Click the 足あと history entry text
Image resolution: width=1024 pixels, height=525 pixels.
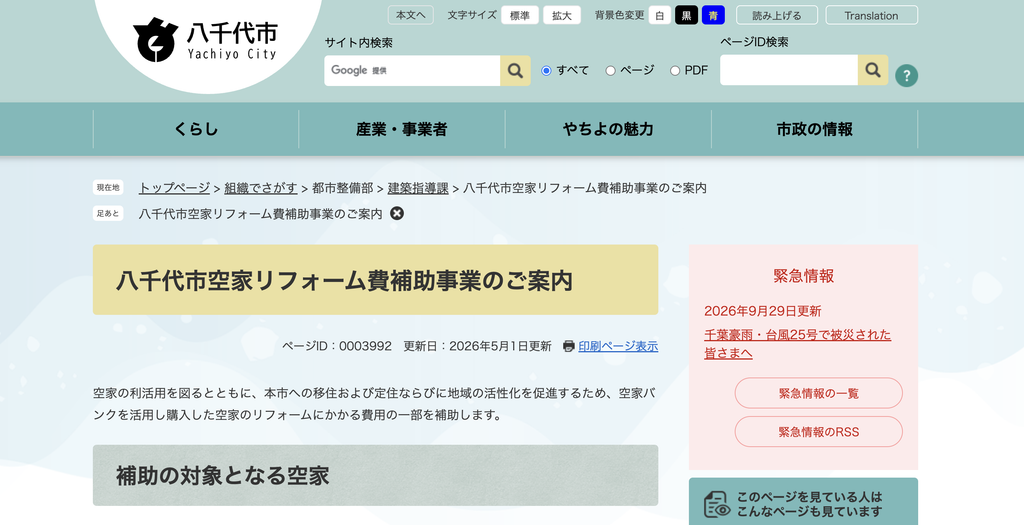[x=261, y=214]
